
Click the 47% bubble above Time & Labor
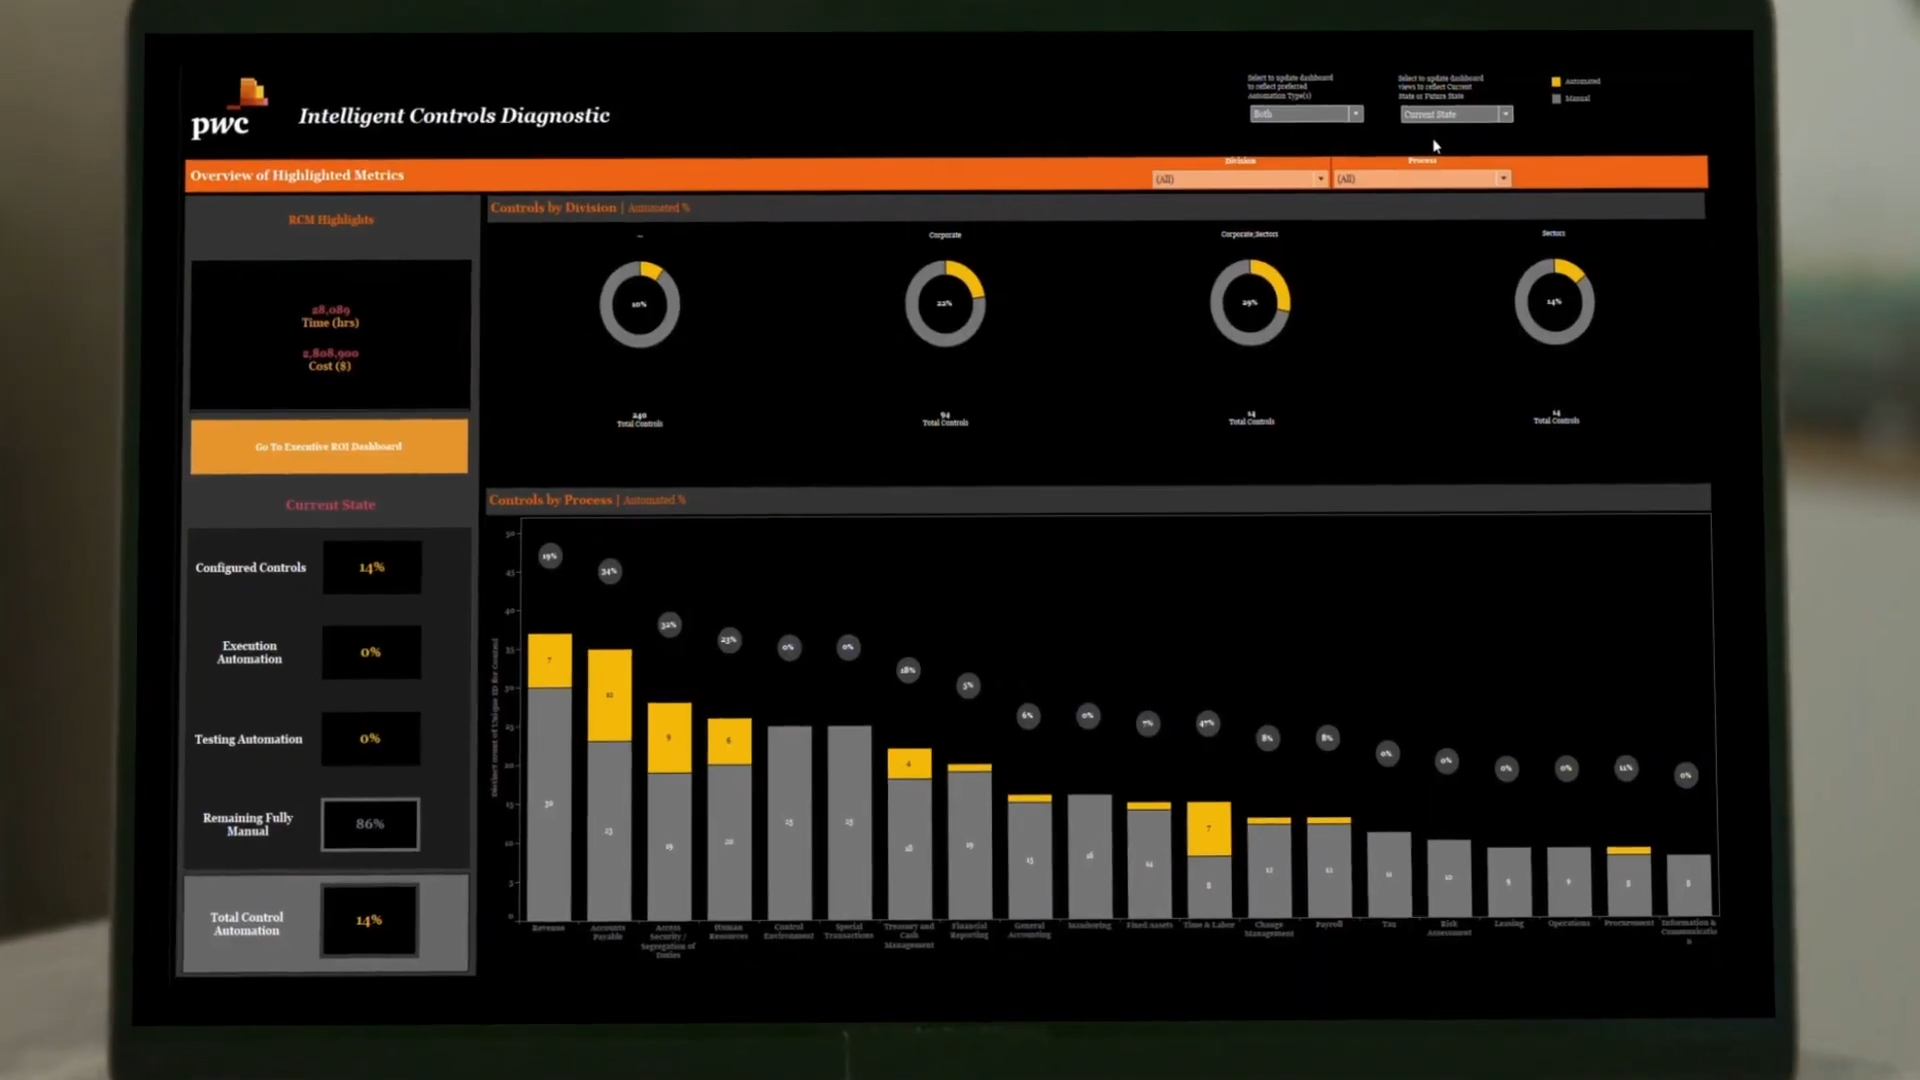click(x=1207, y=723)
